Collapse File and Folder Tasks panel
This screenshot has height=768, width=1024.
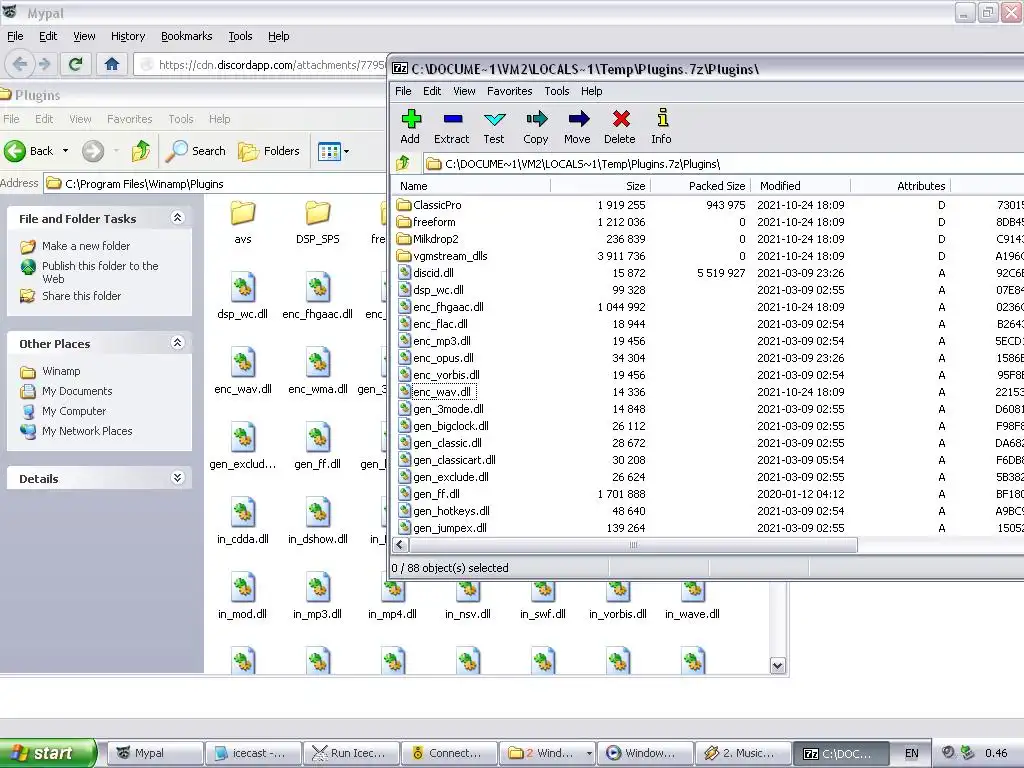[x=177, y=217]
